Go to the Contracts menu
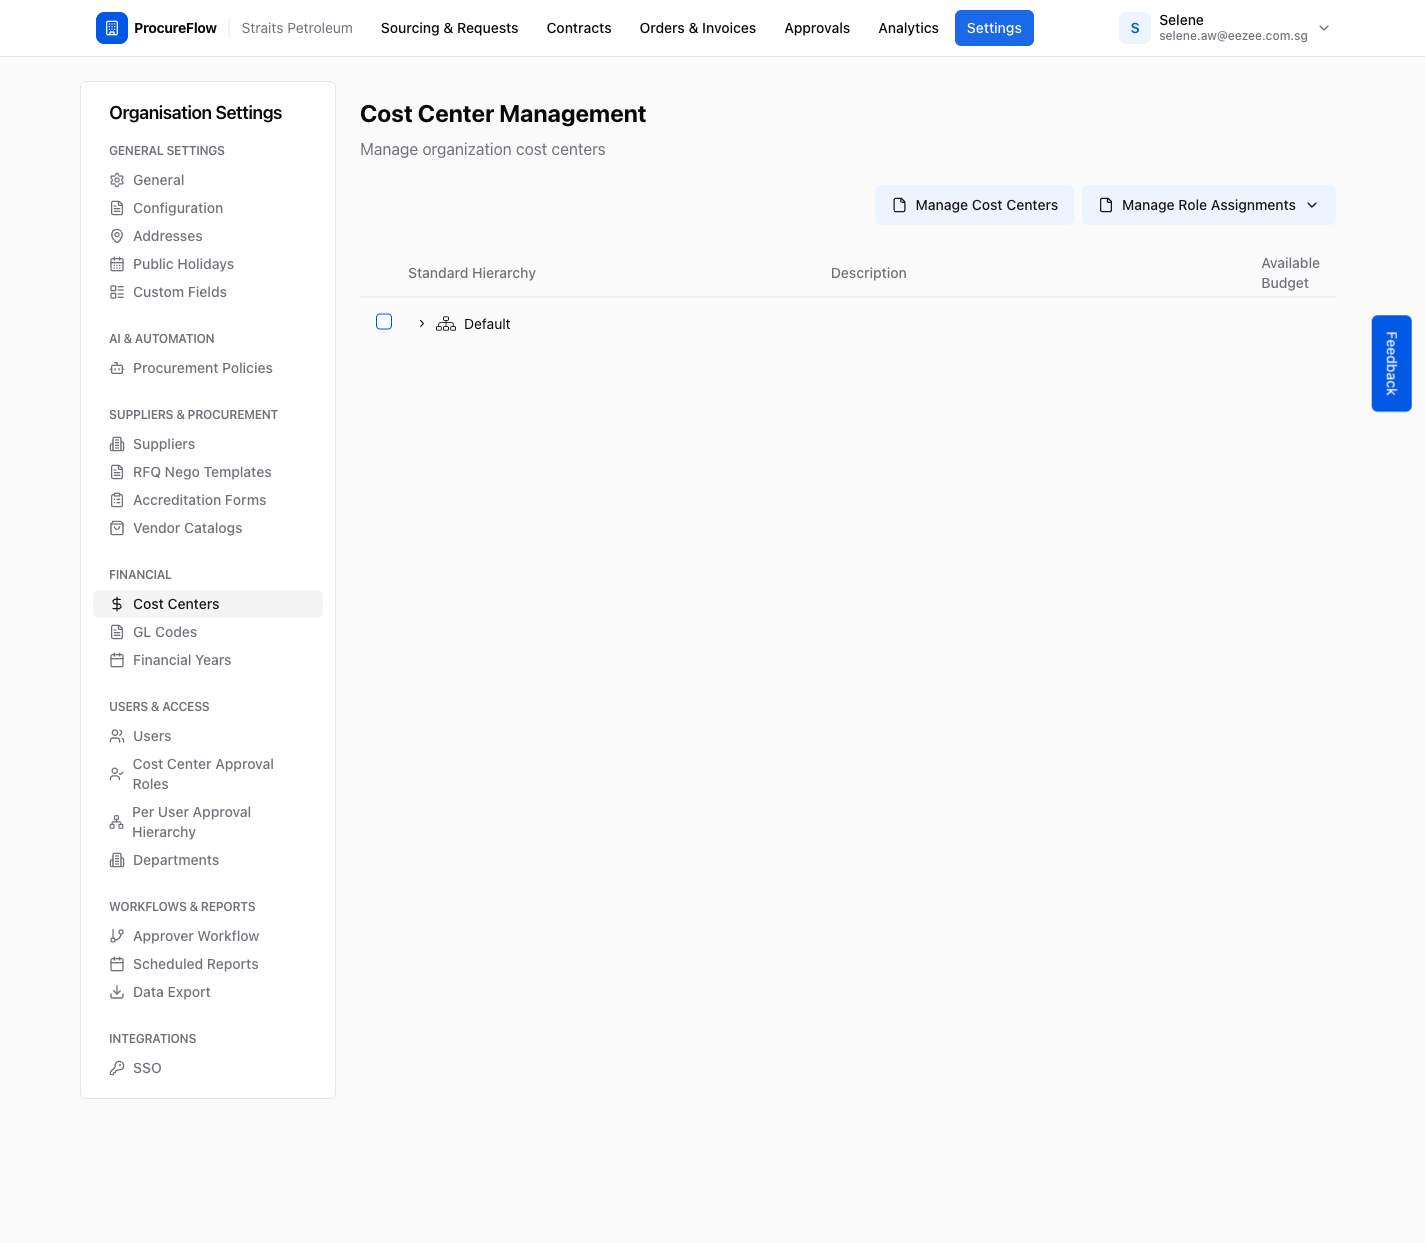The height and width of the screenshot is (1243, 1425). [x=579, y=28]
